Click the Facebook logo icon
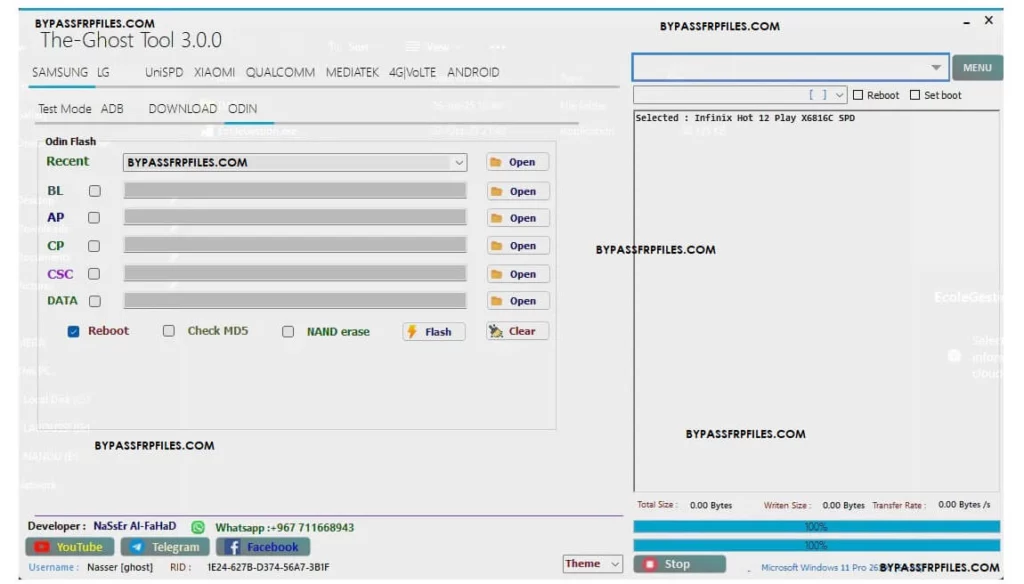The image size is (1024, 584). 232,547
